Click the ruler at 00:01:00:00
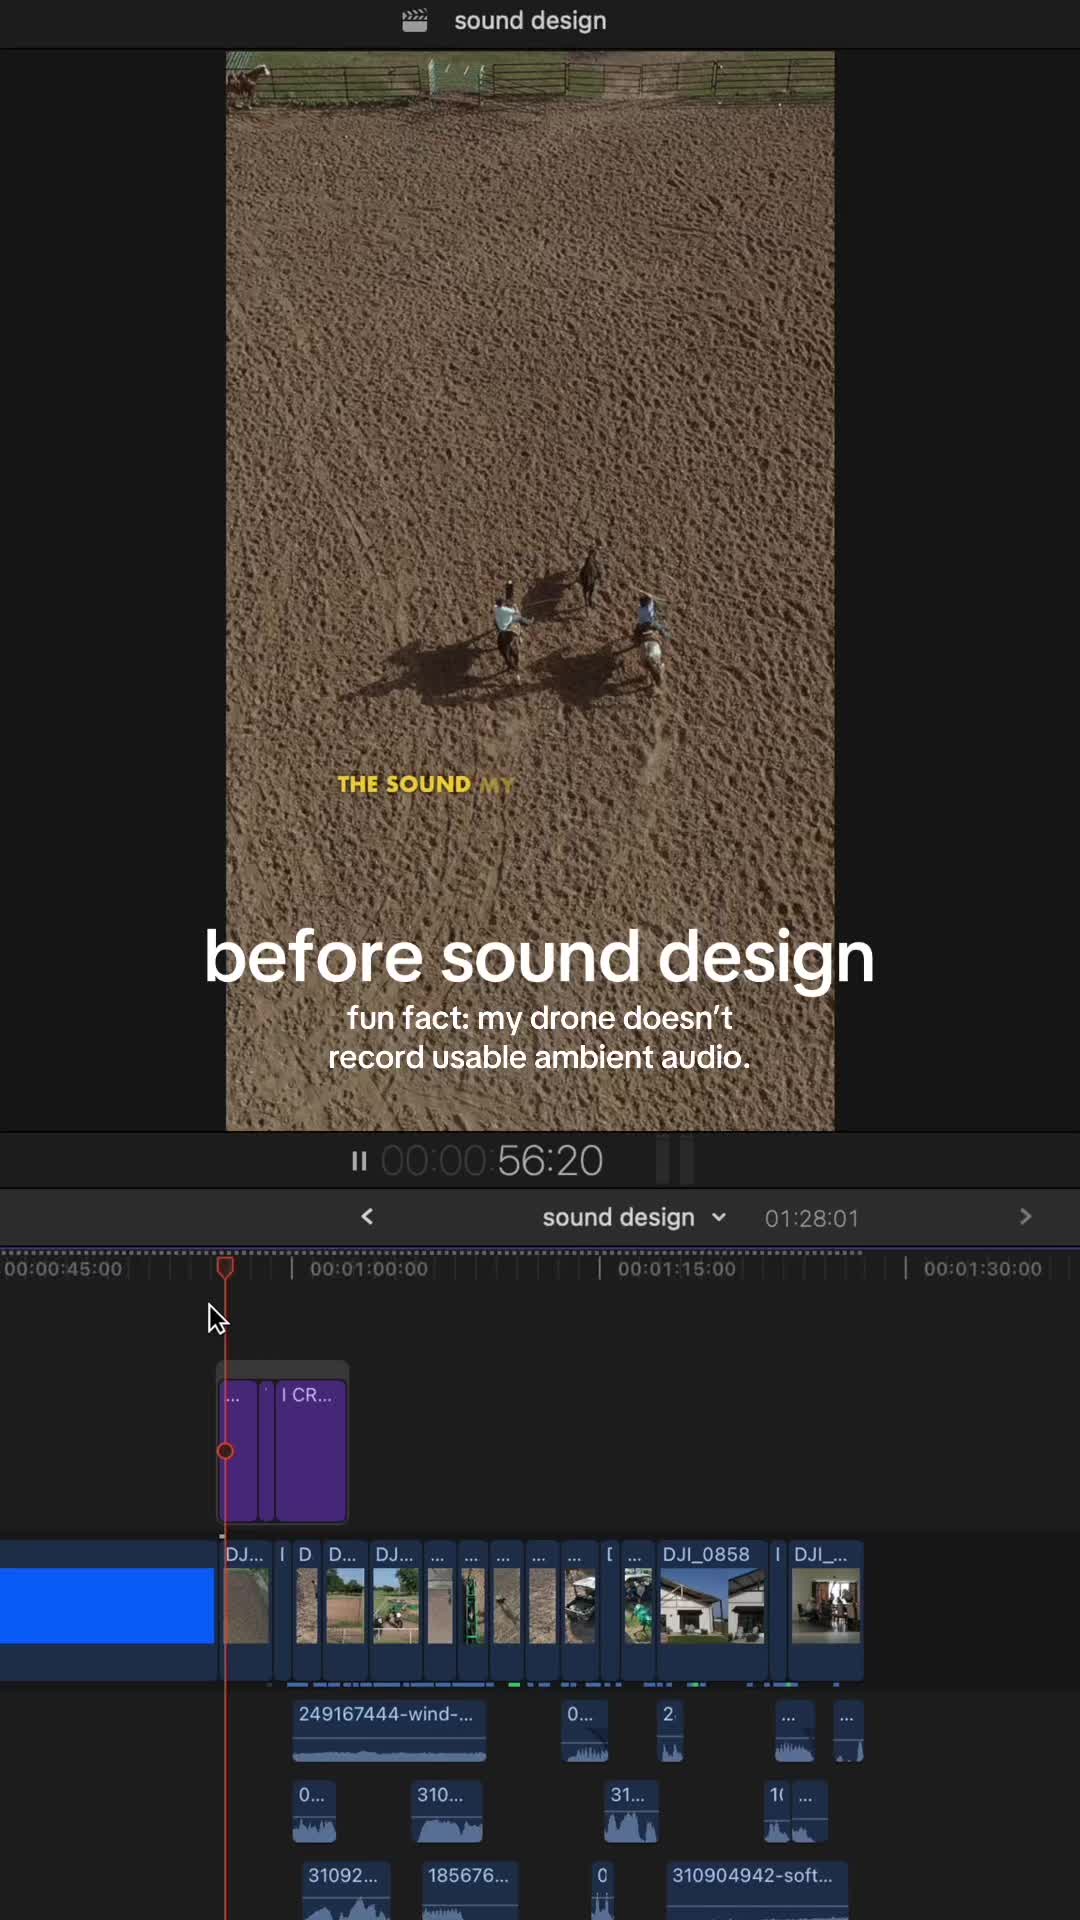The image size is (1080, 1920). pos(369,1269)
